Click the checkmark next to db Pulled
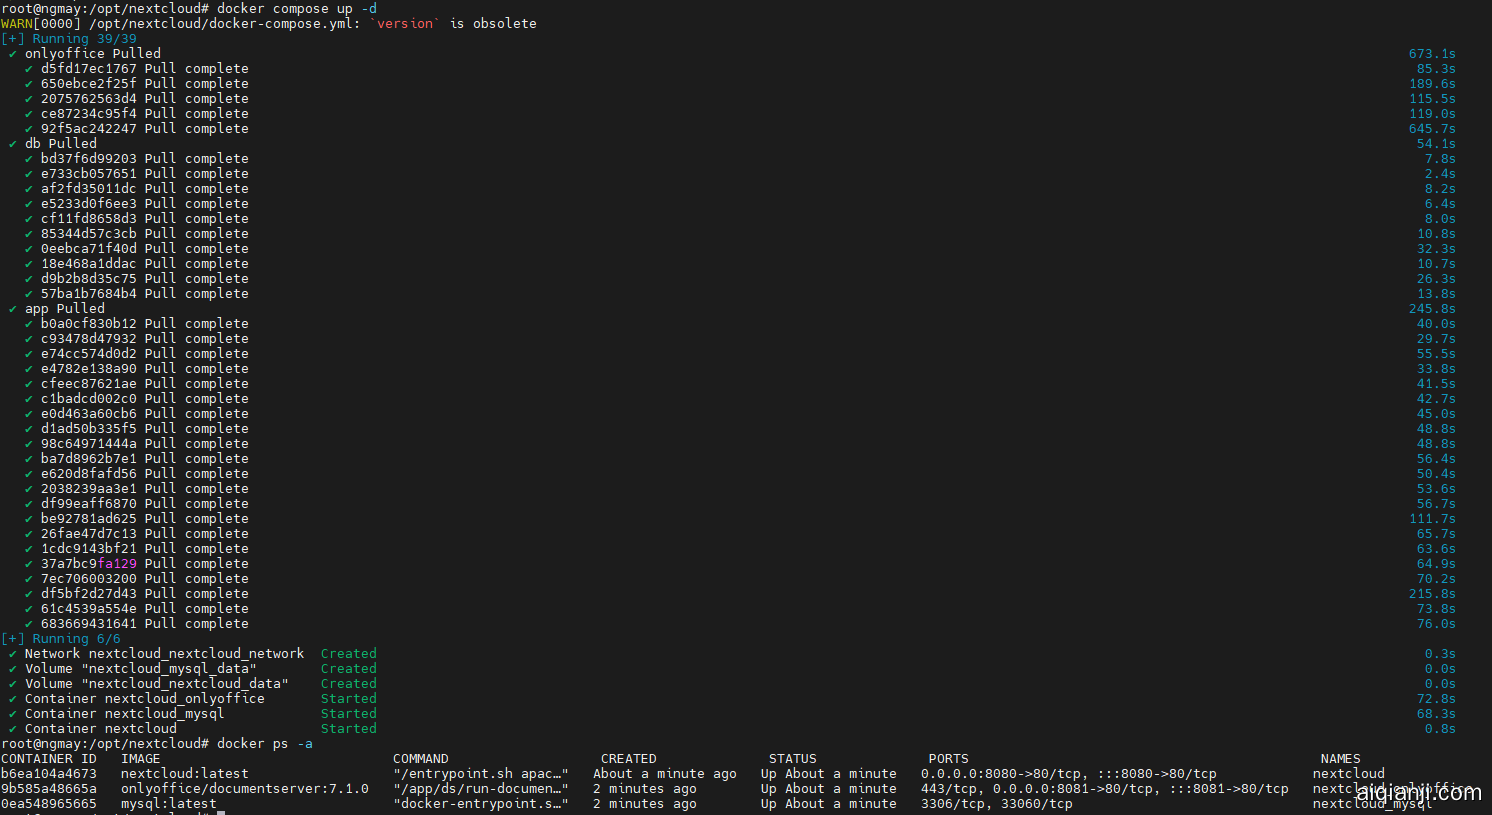Screen dimensions: 1492x815 (12, 144)
